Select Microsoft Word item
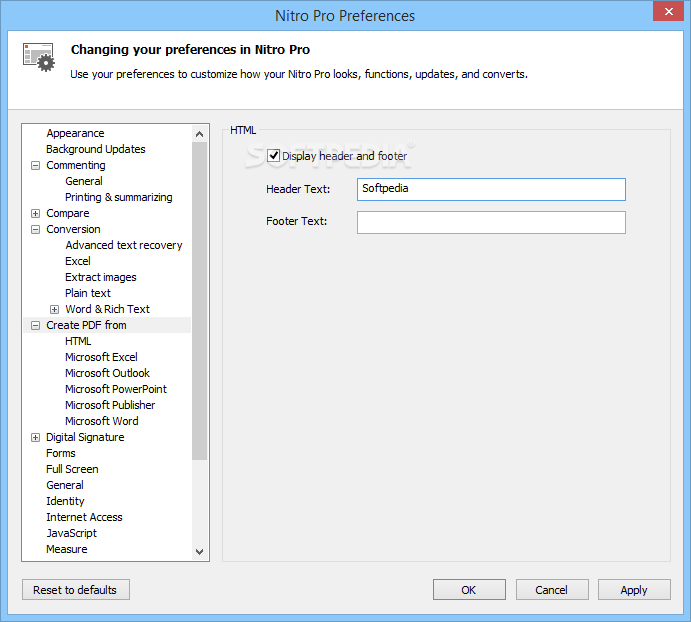 pyautogui.click(x=102, y=421)
